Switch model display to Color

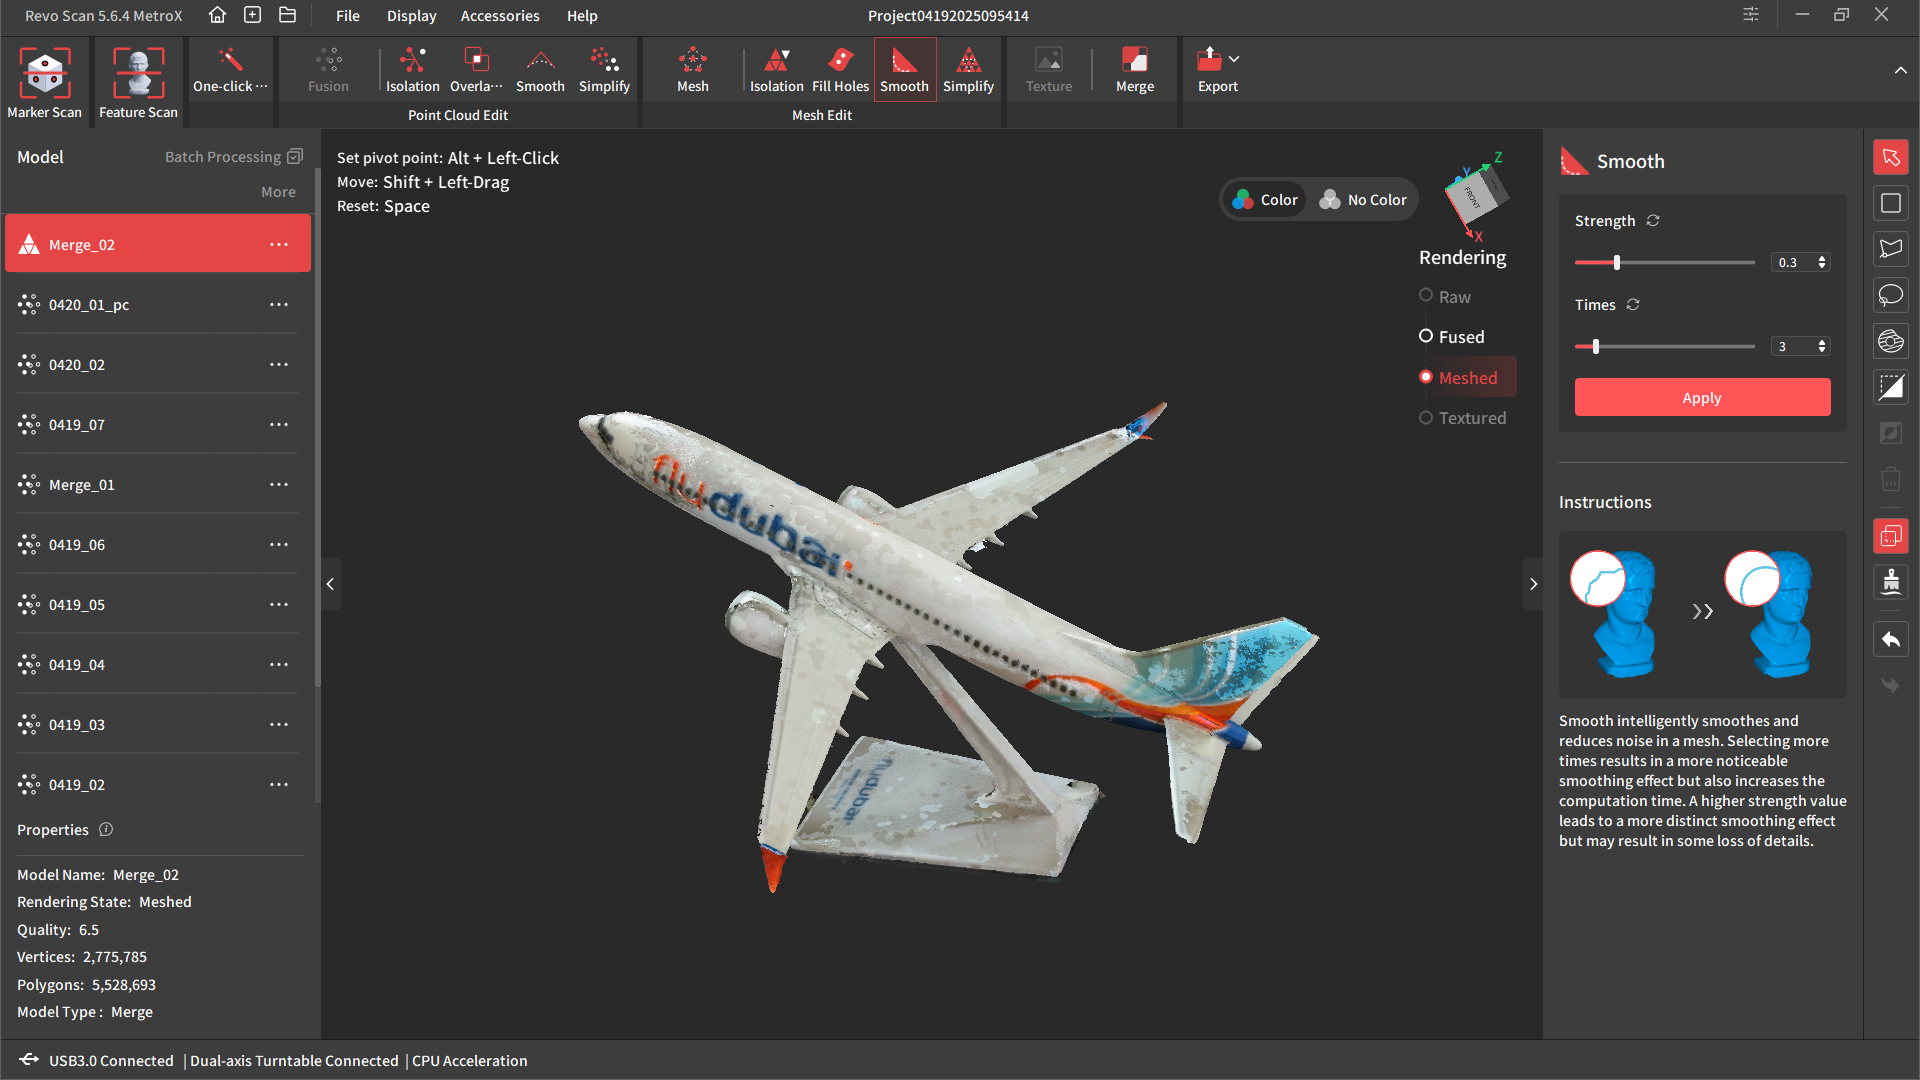pyautogui.click(x=1265, y=200)
